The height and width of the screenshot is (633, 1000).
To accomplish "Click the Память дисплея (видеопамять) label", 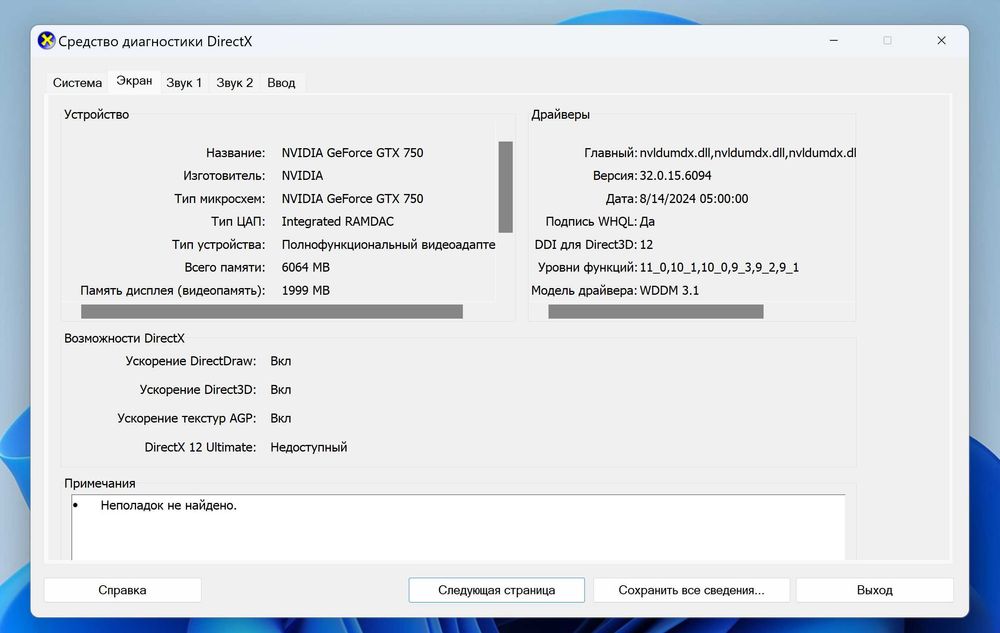I will [x=173, y=291].
